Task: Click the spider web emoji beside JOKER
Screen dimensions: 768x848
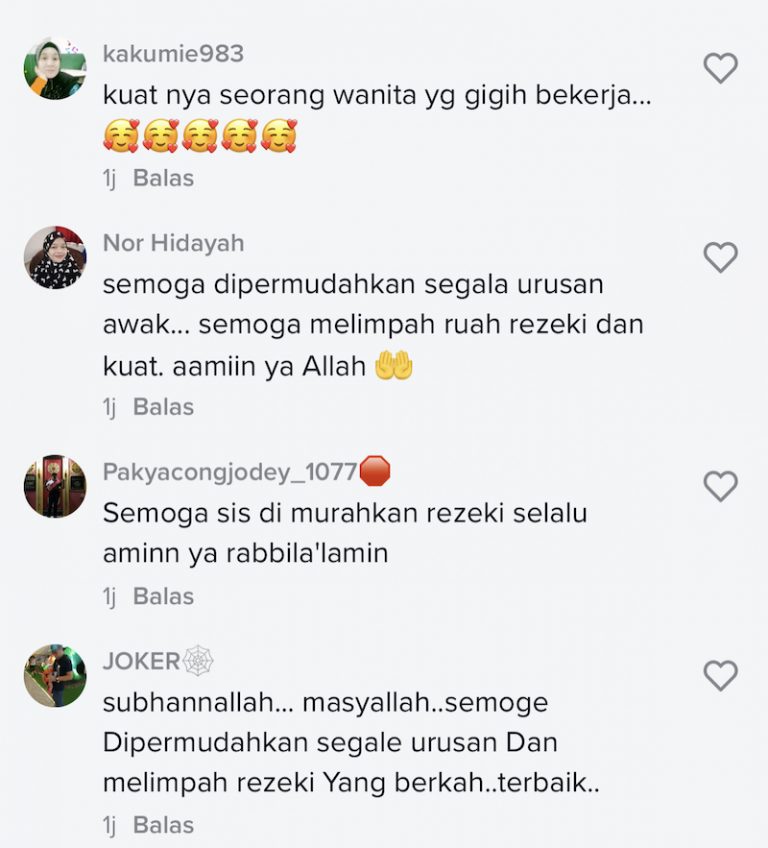Action: (x=198, y=660)
